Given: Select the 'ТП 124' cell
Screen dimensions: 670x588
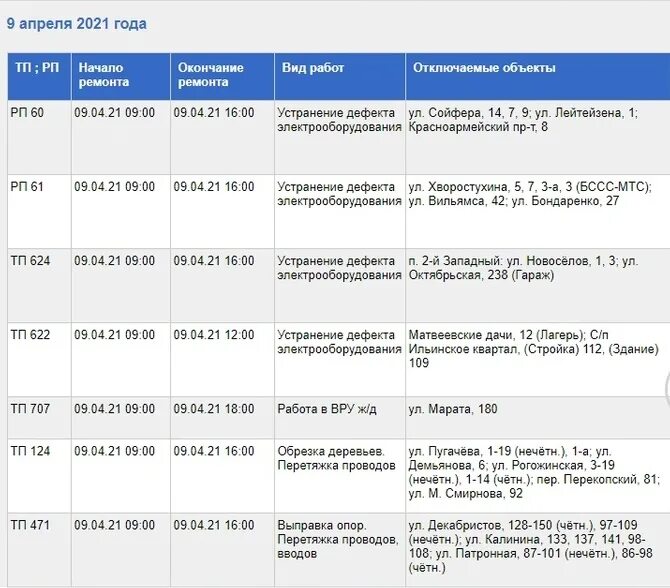Looking at the screenshot, I should [39, 476].
